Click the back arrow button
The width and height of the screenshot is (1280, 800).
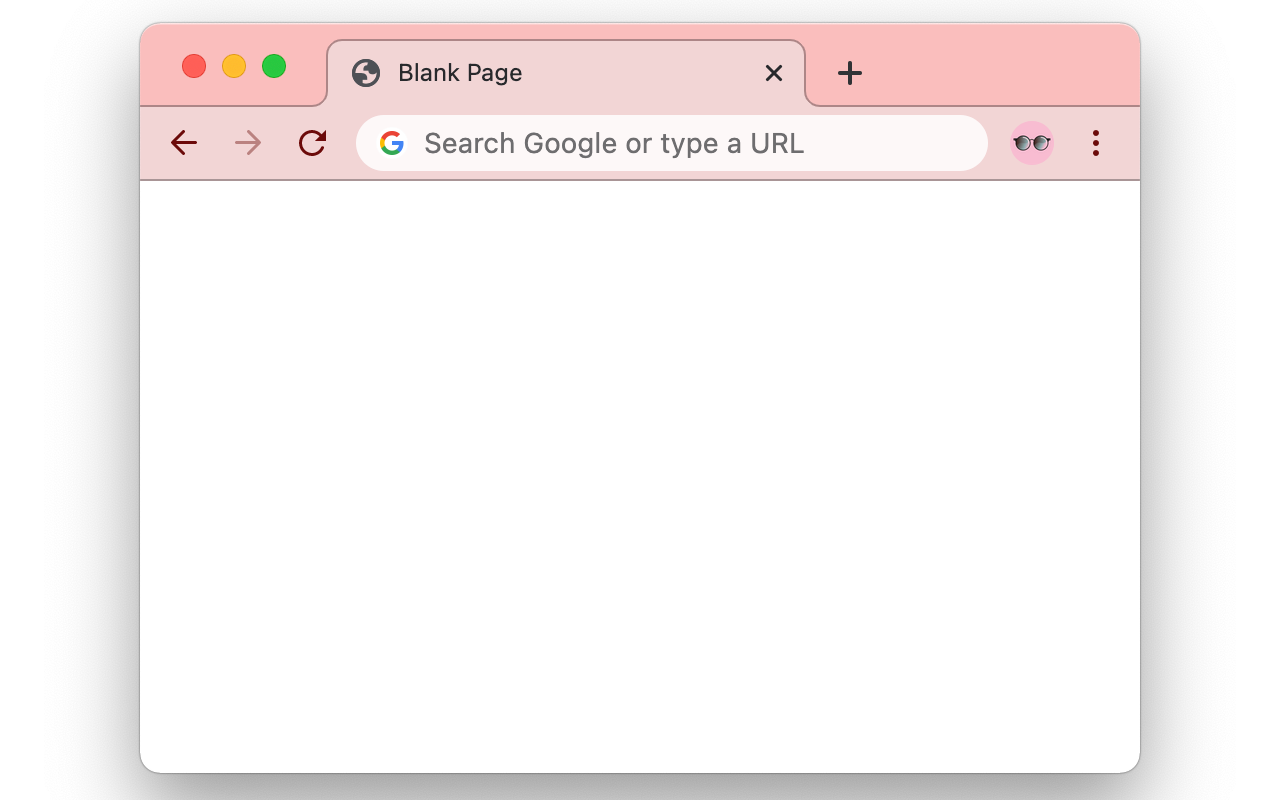pos(184,143)
